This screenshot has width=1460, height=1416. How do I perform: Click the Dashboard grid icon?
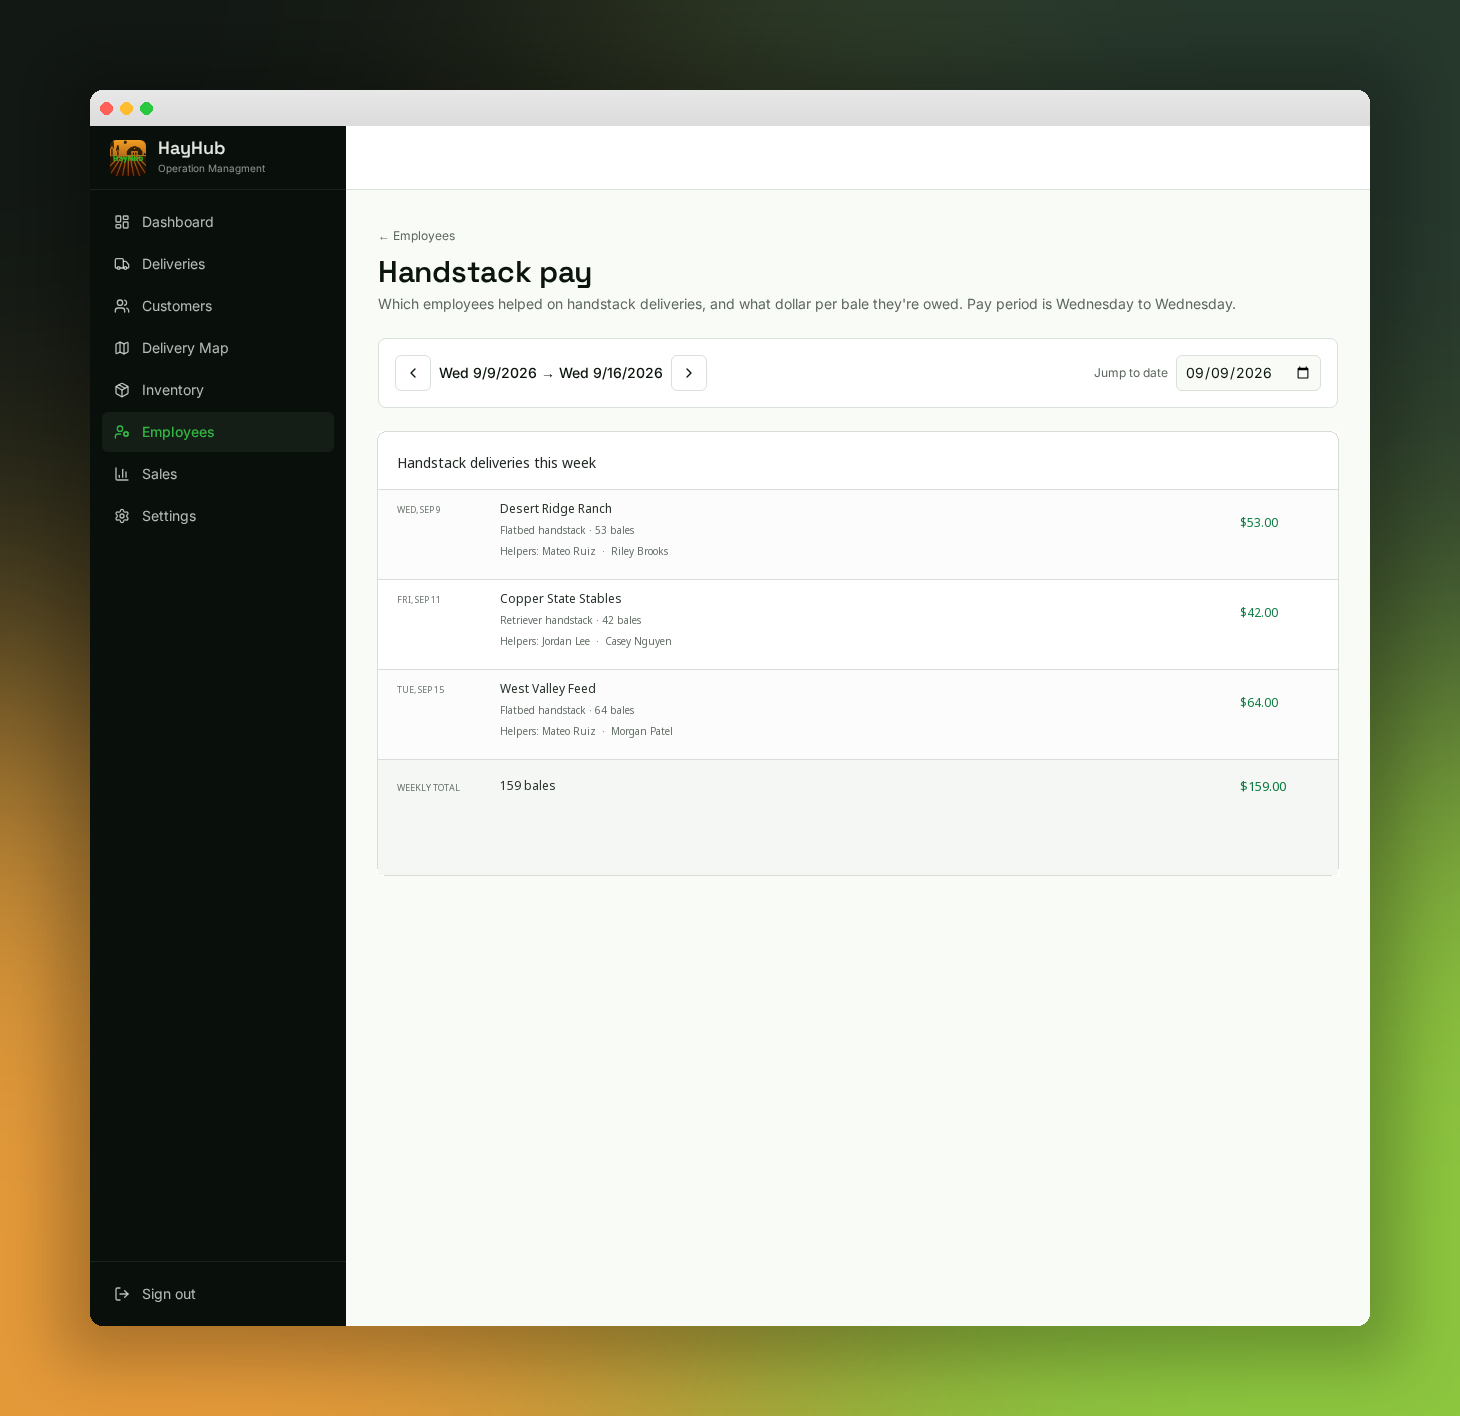[122, 222]
